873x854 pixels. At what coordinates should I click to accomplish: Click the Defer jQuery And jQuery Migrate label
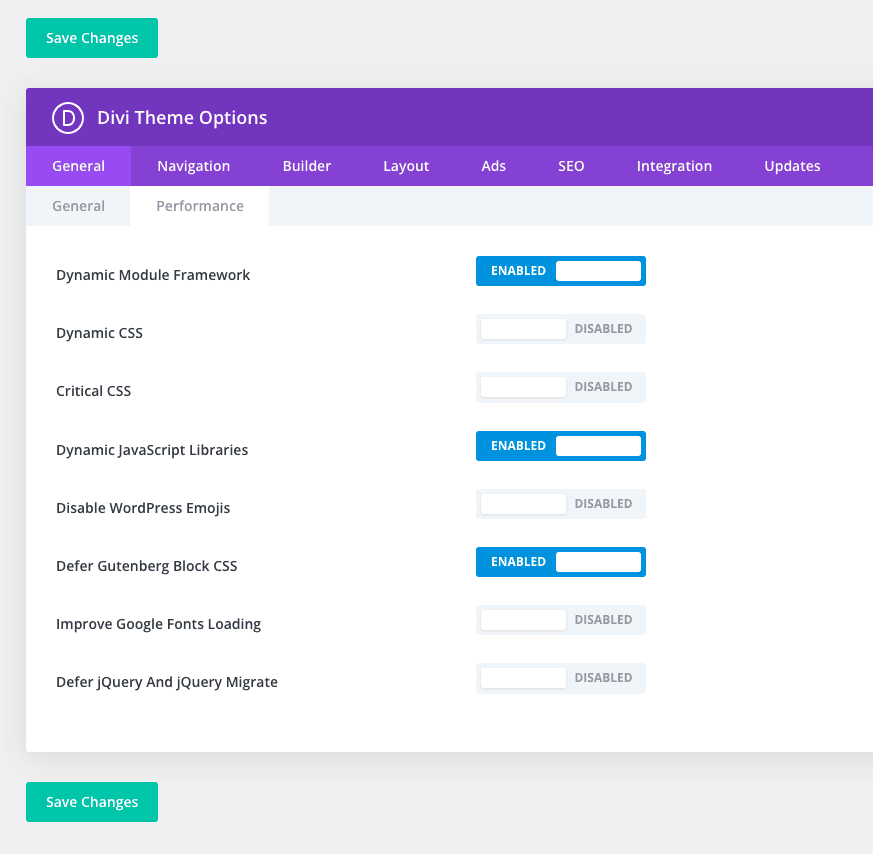point(167,682)
